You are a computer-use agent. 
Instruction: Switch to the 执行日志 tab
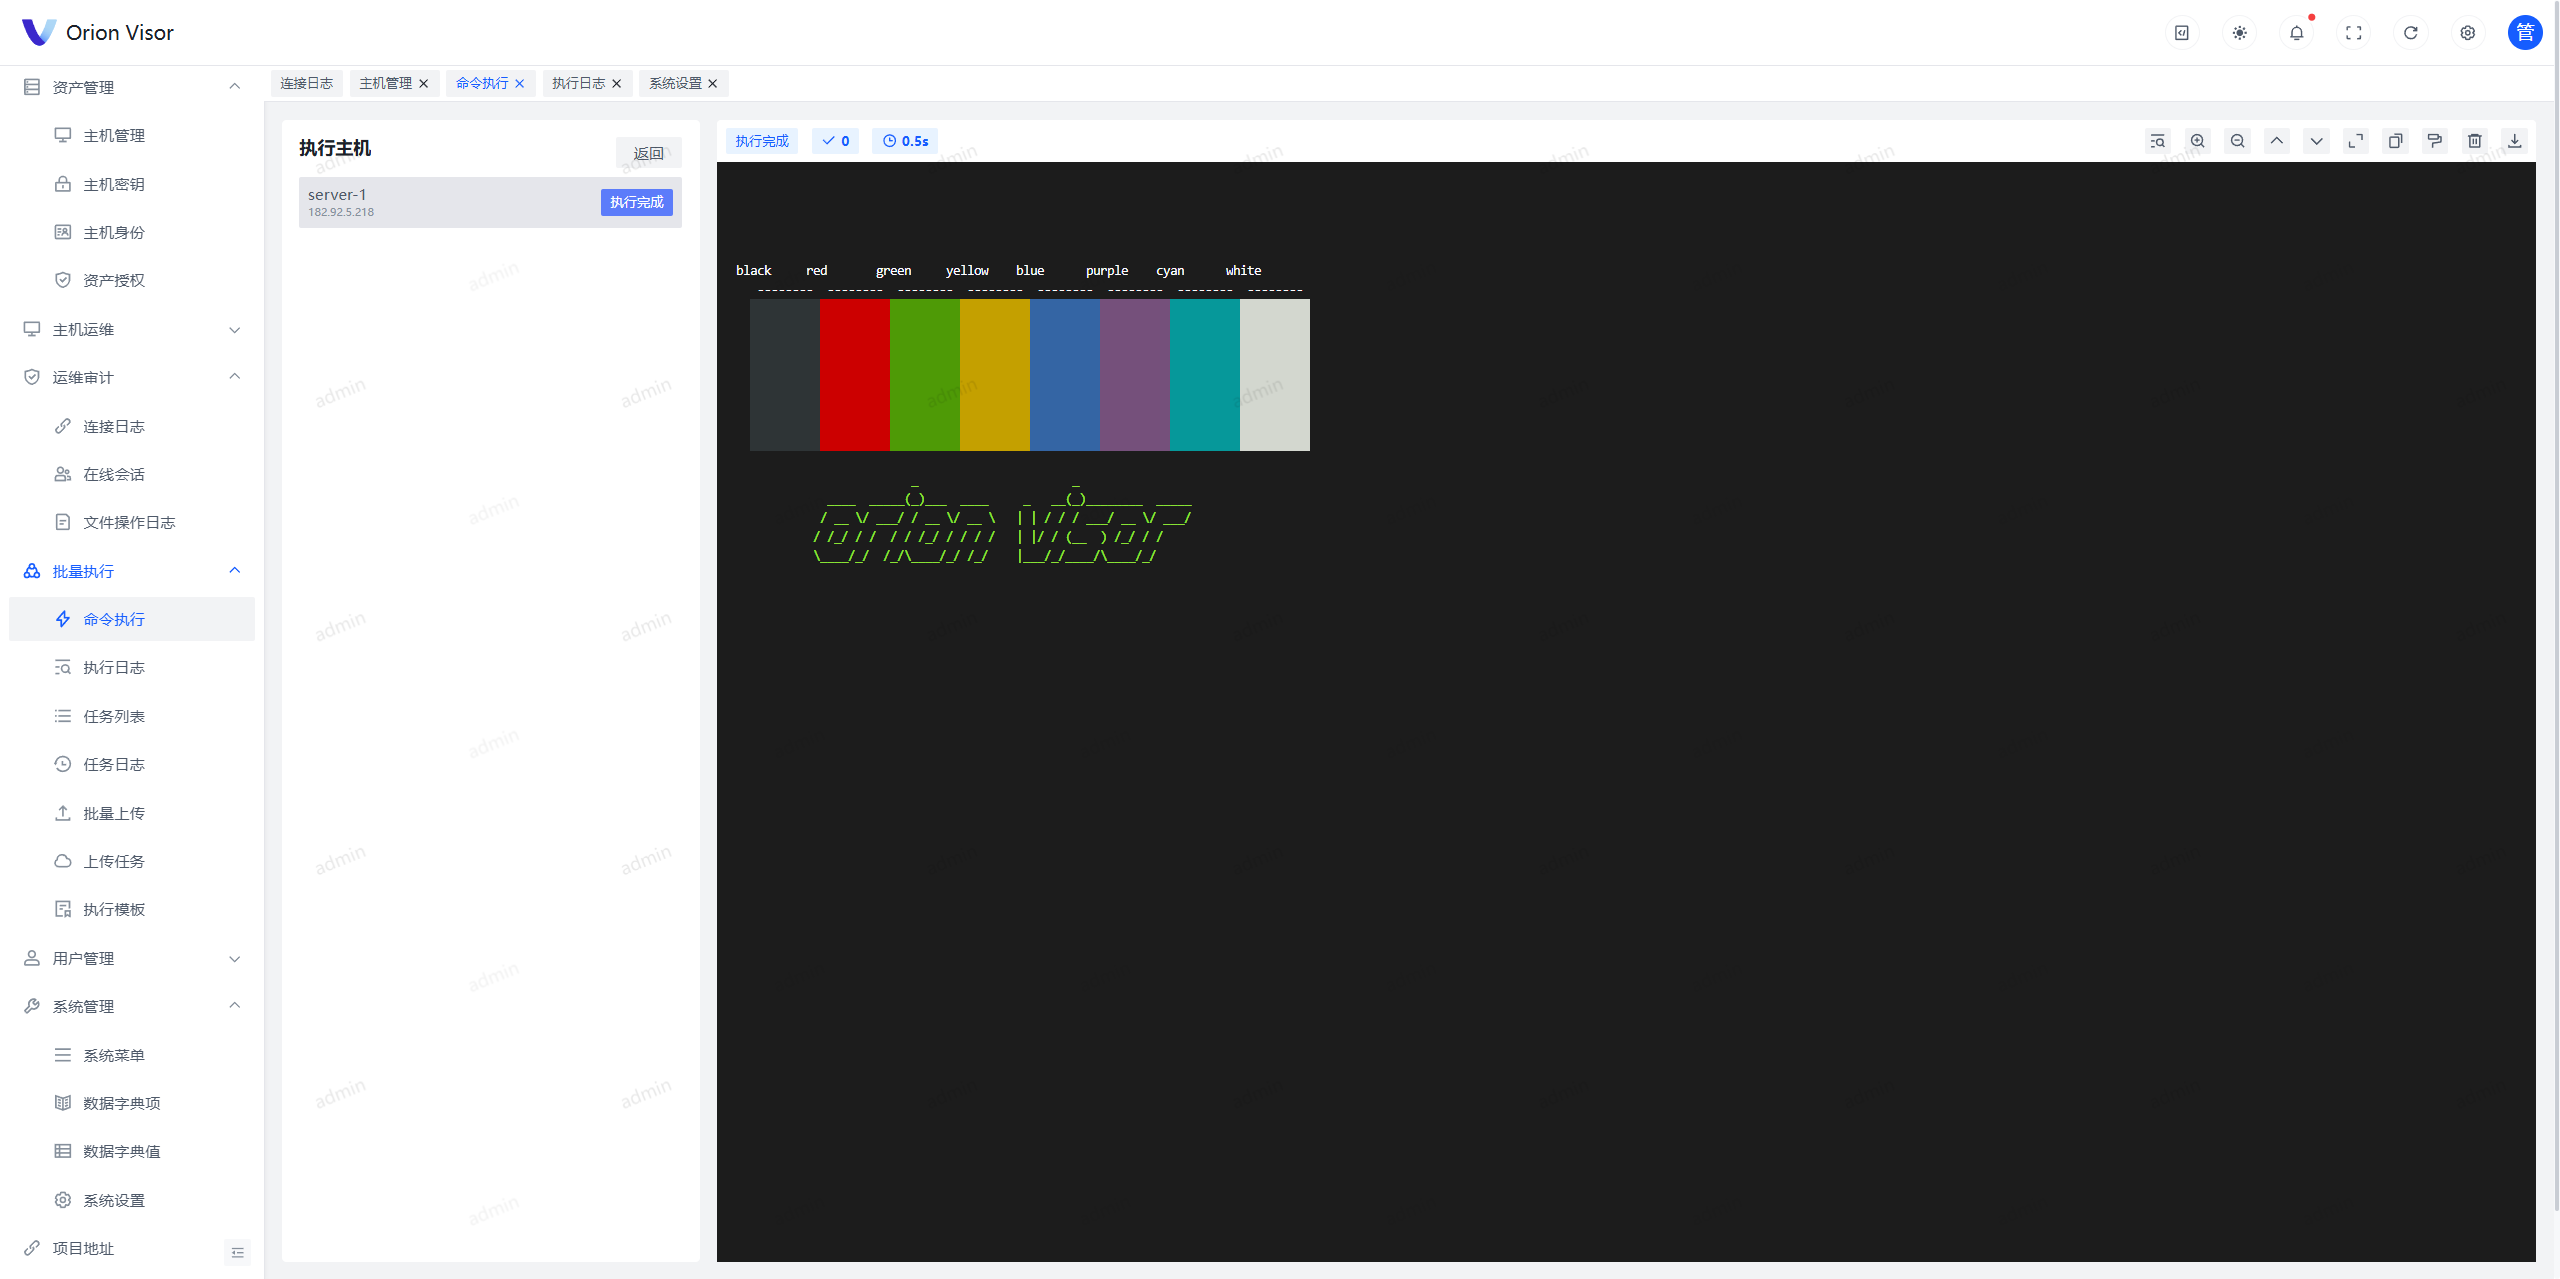pyautogui.click(x=578, y=83)
